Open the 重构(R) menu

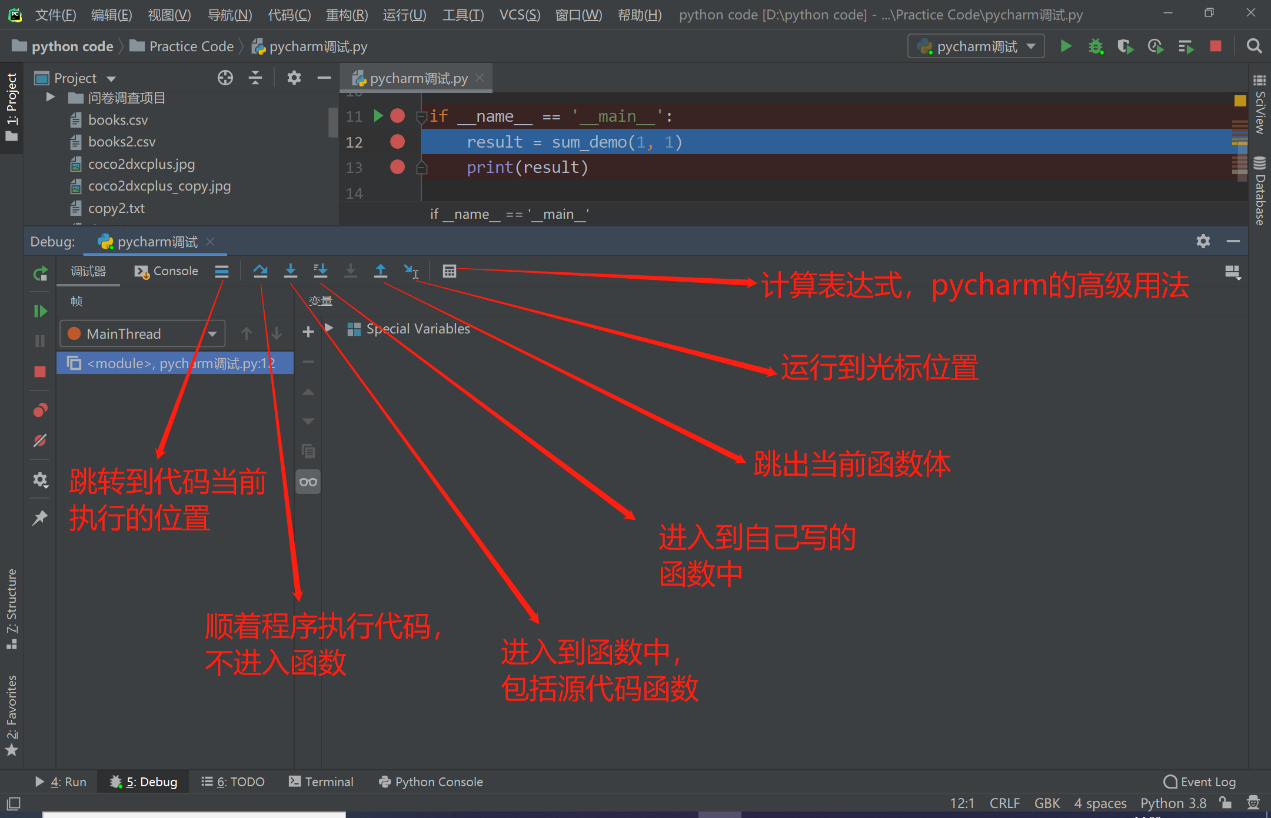(x=346, y=15)
